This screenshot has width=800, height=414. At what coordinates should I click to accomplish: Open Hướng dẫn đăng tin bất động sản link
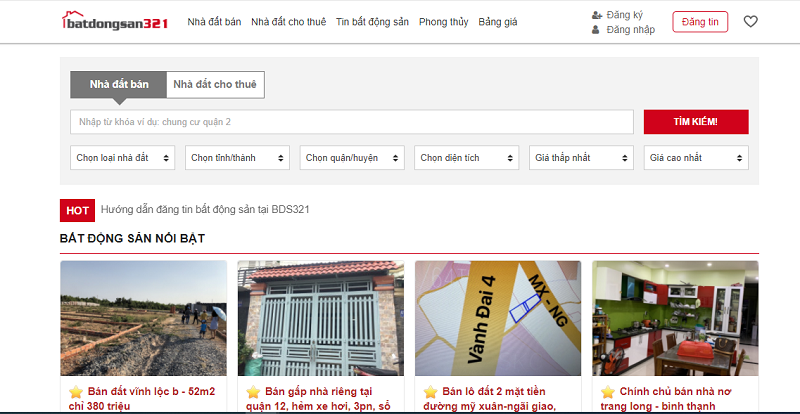coord(205,209)
